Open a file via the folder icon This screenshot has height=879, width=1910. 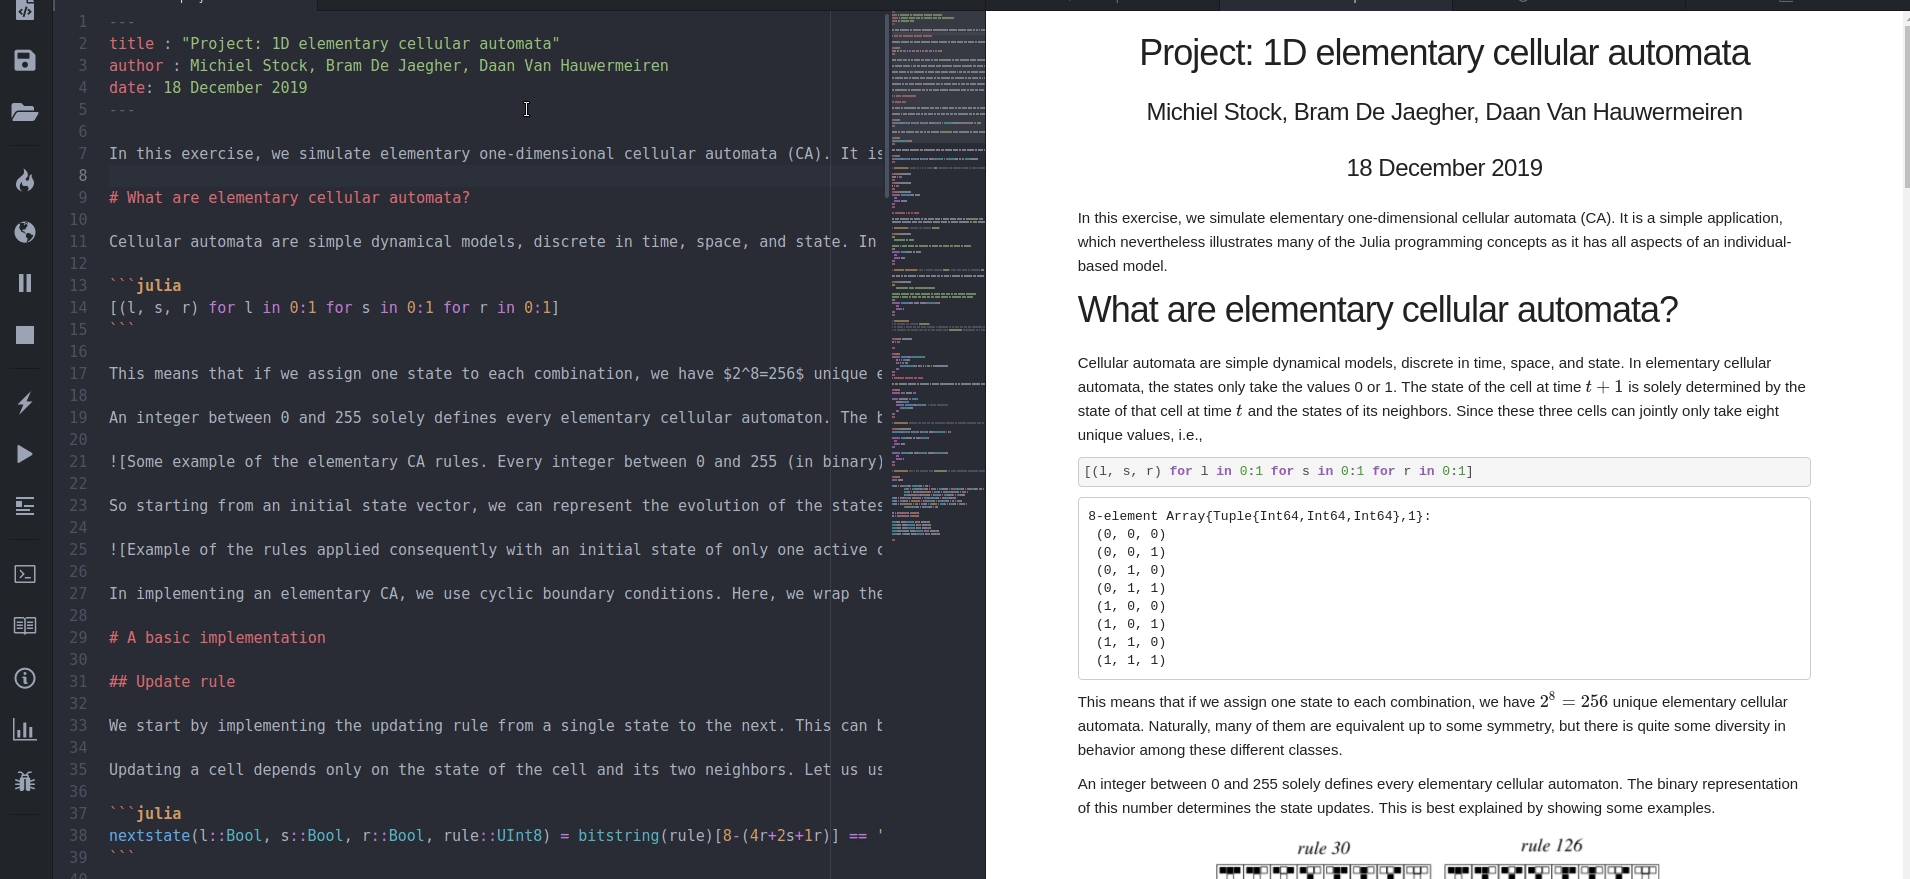25,112
